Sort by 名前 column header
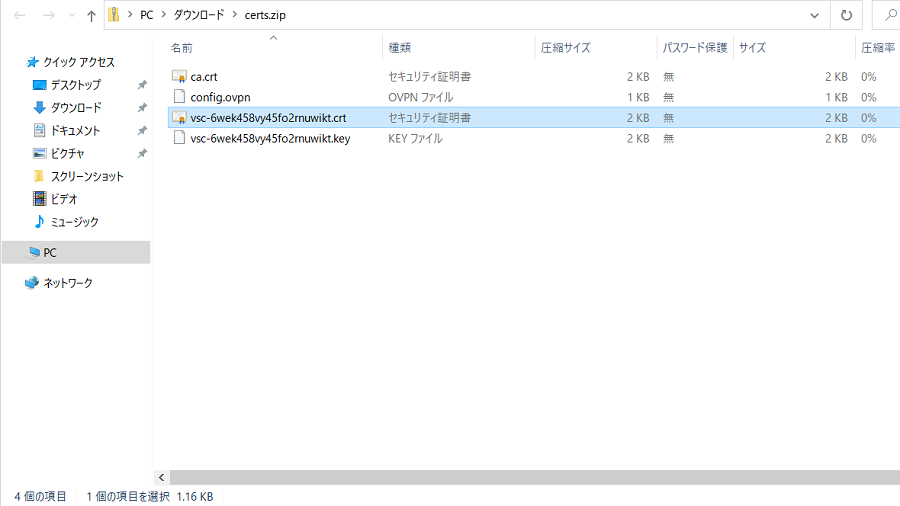Viewport: 900px width, 506px height. pos(182,48)
